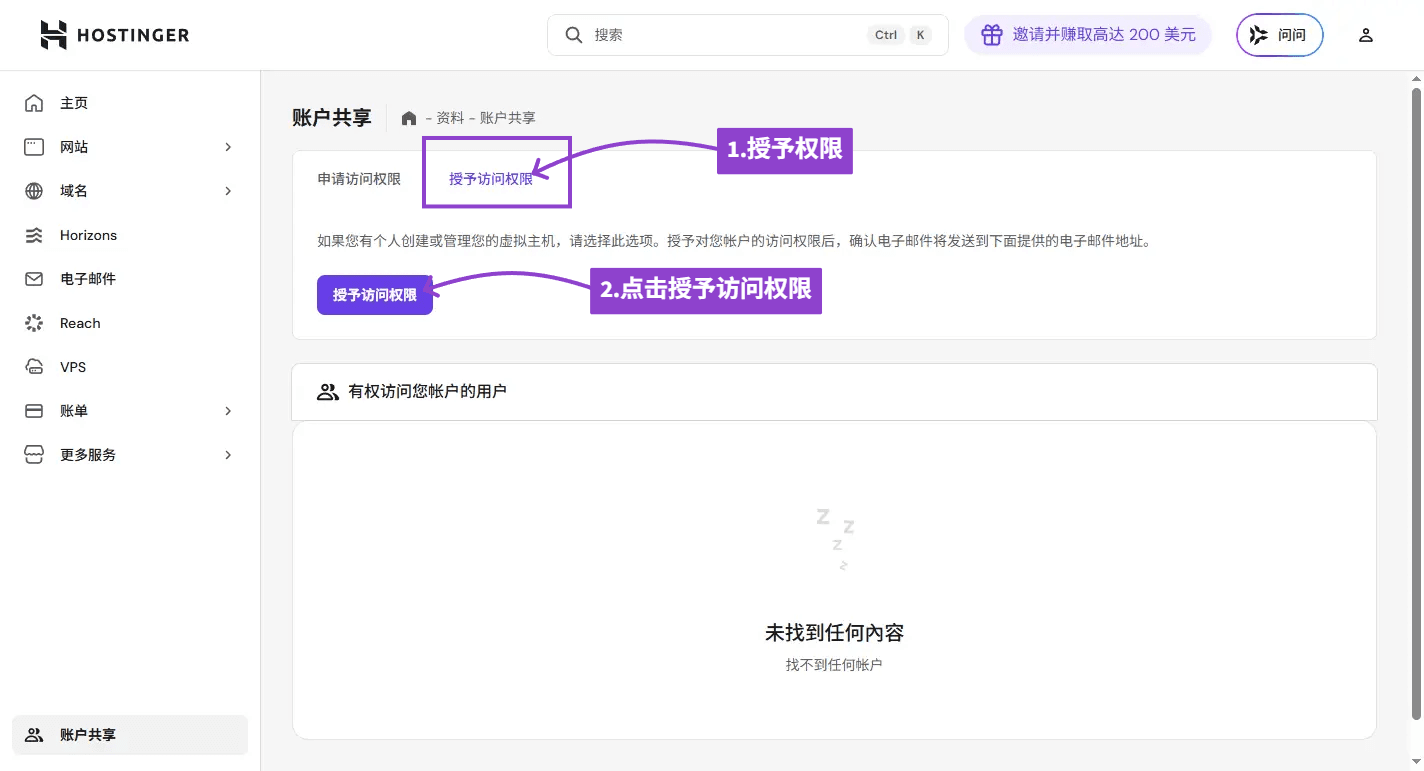
Task: Click the vertical page scrollbar
Action: [1415, 400]
